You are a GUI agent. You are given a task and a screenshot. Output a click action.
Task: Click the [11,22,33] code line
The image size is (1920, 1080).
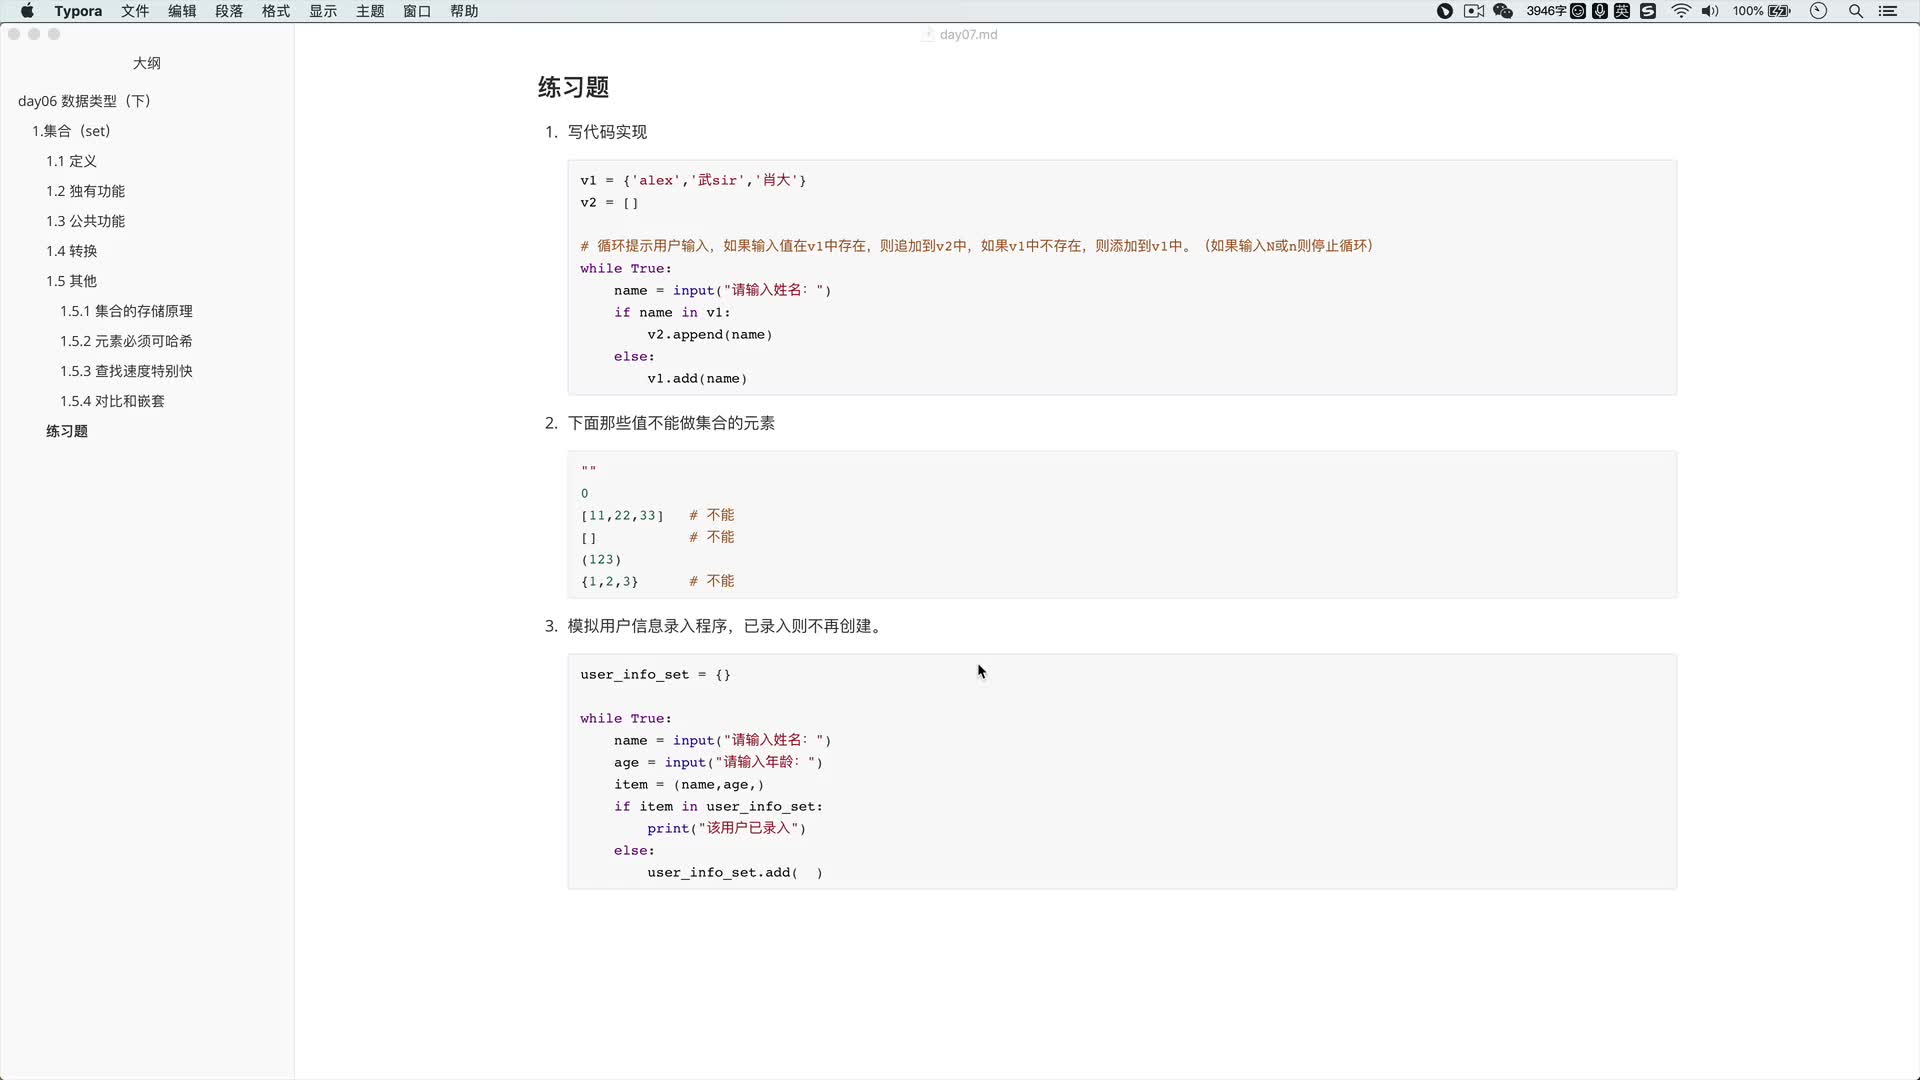(622, 515)
